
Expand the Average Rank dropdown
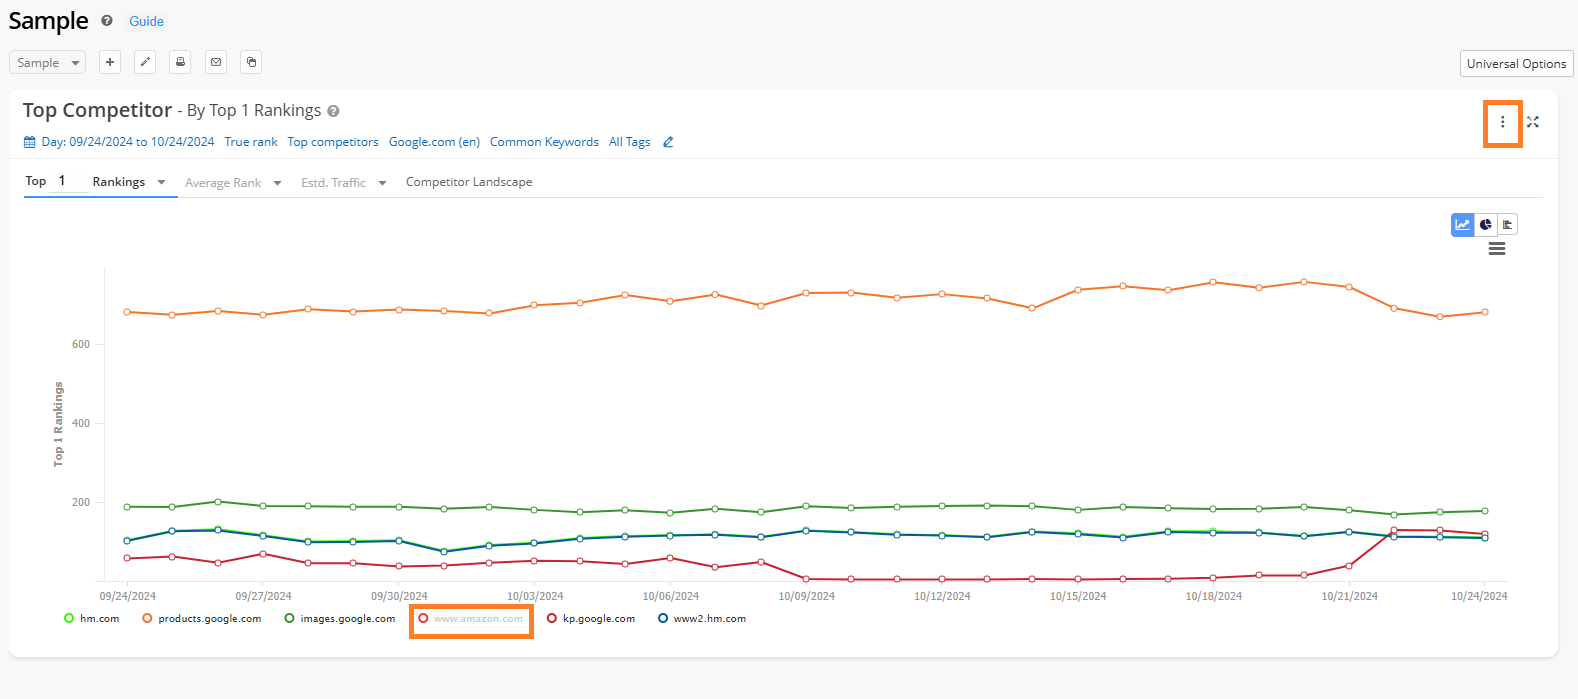pyautogui.click(x=277, y=183)
